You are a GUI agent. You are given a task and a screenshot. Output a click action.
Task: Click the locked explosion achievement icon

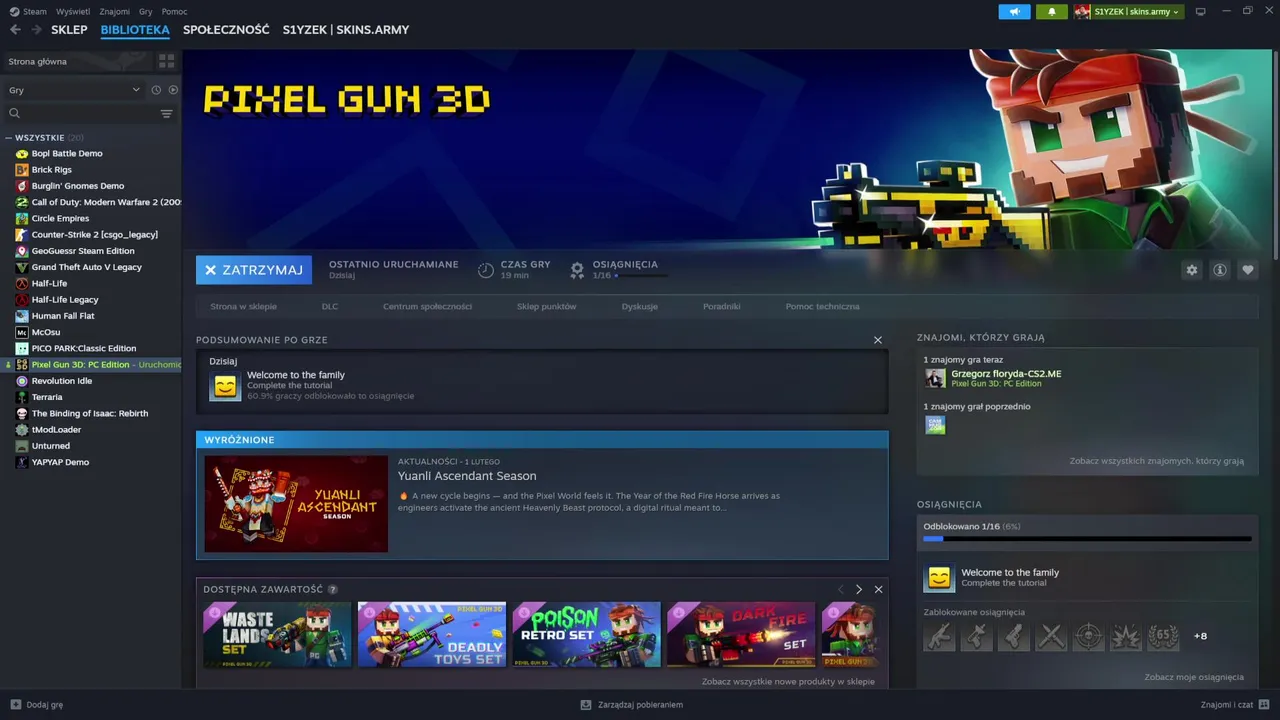[x=1126, y=636]
